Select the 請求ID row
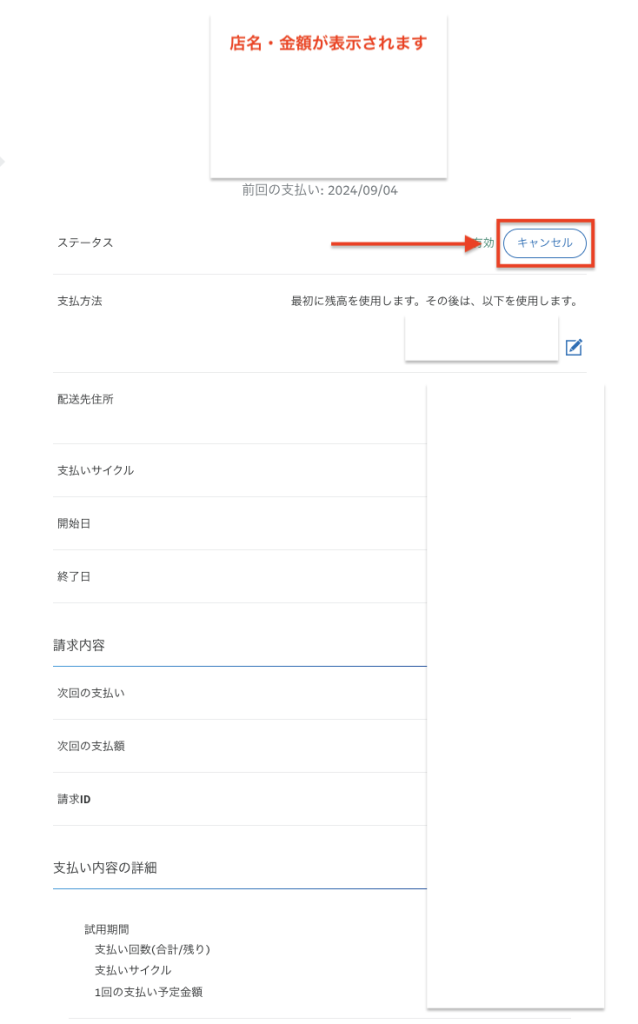Screen dimensions: 638x1024 tap(75, 799)
